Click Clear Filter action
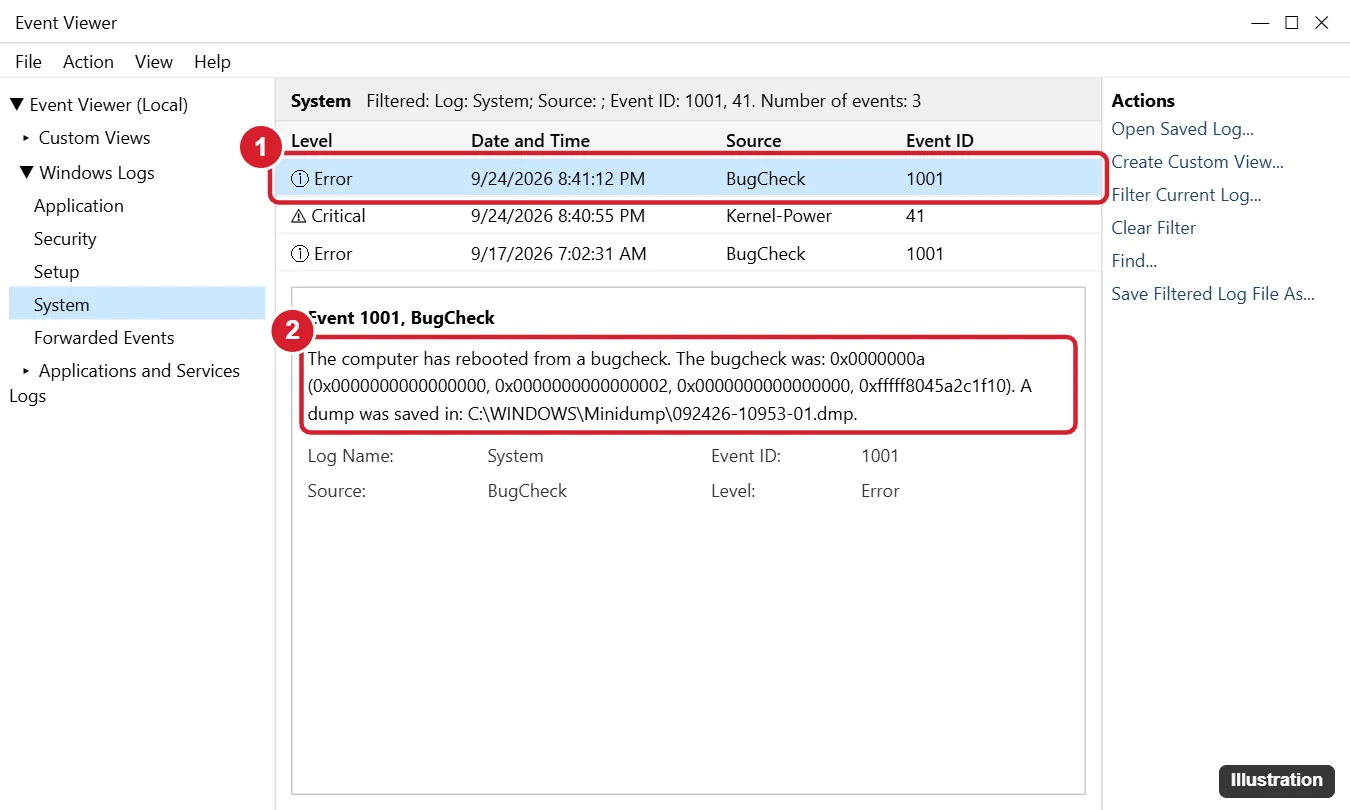This screenshot has height=810, width=1350. (1154, 228)
